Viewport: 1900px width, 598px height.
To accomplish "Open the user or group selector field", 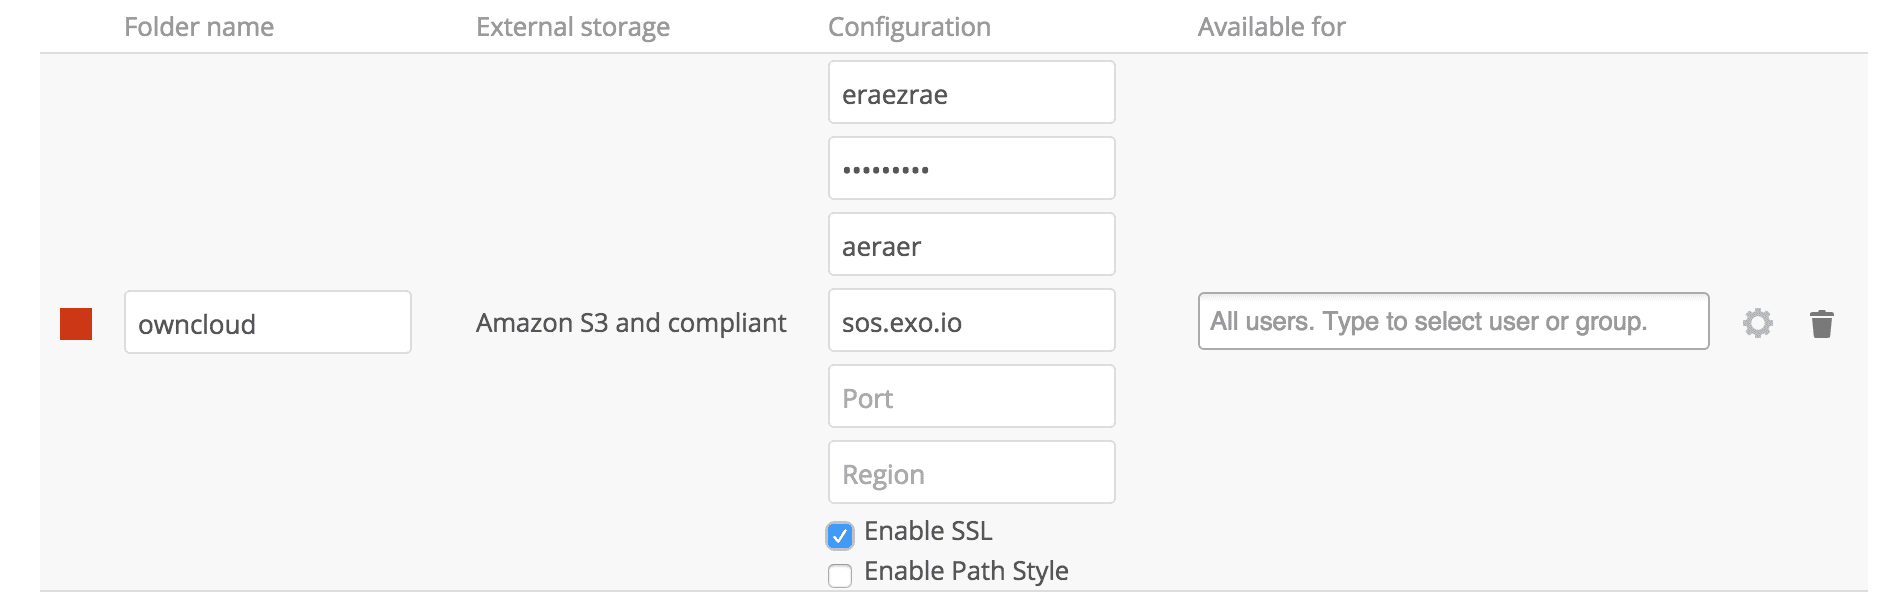I will point(1452,321).
